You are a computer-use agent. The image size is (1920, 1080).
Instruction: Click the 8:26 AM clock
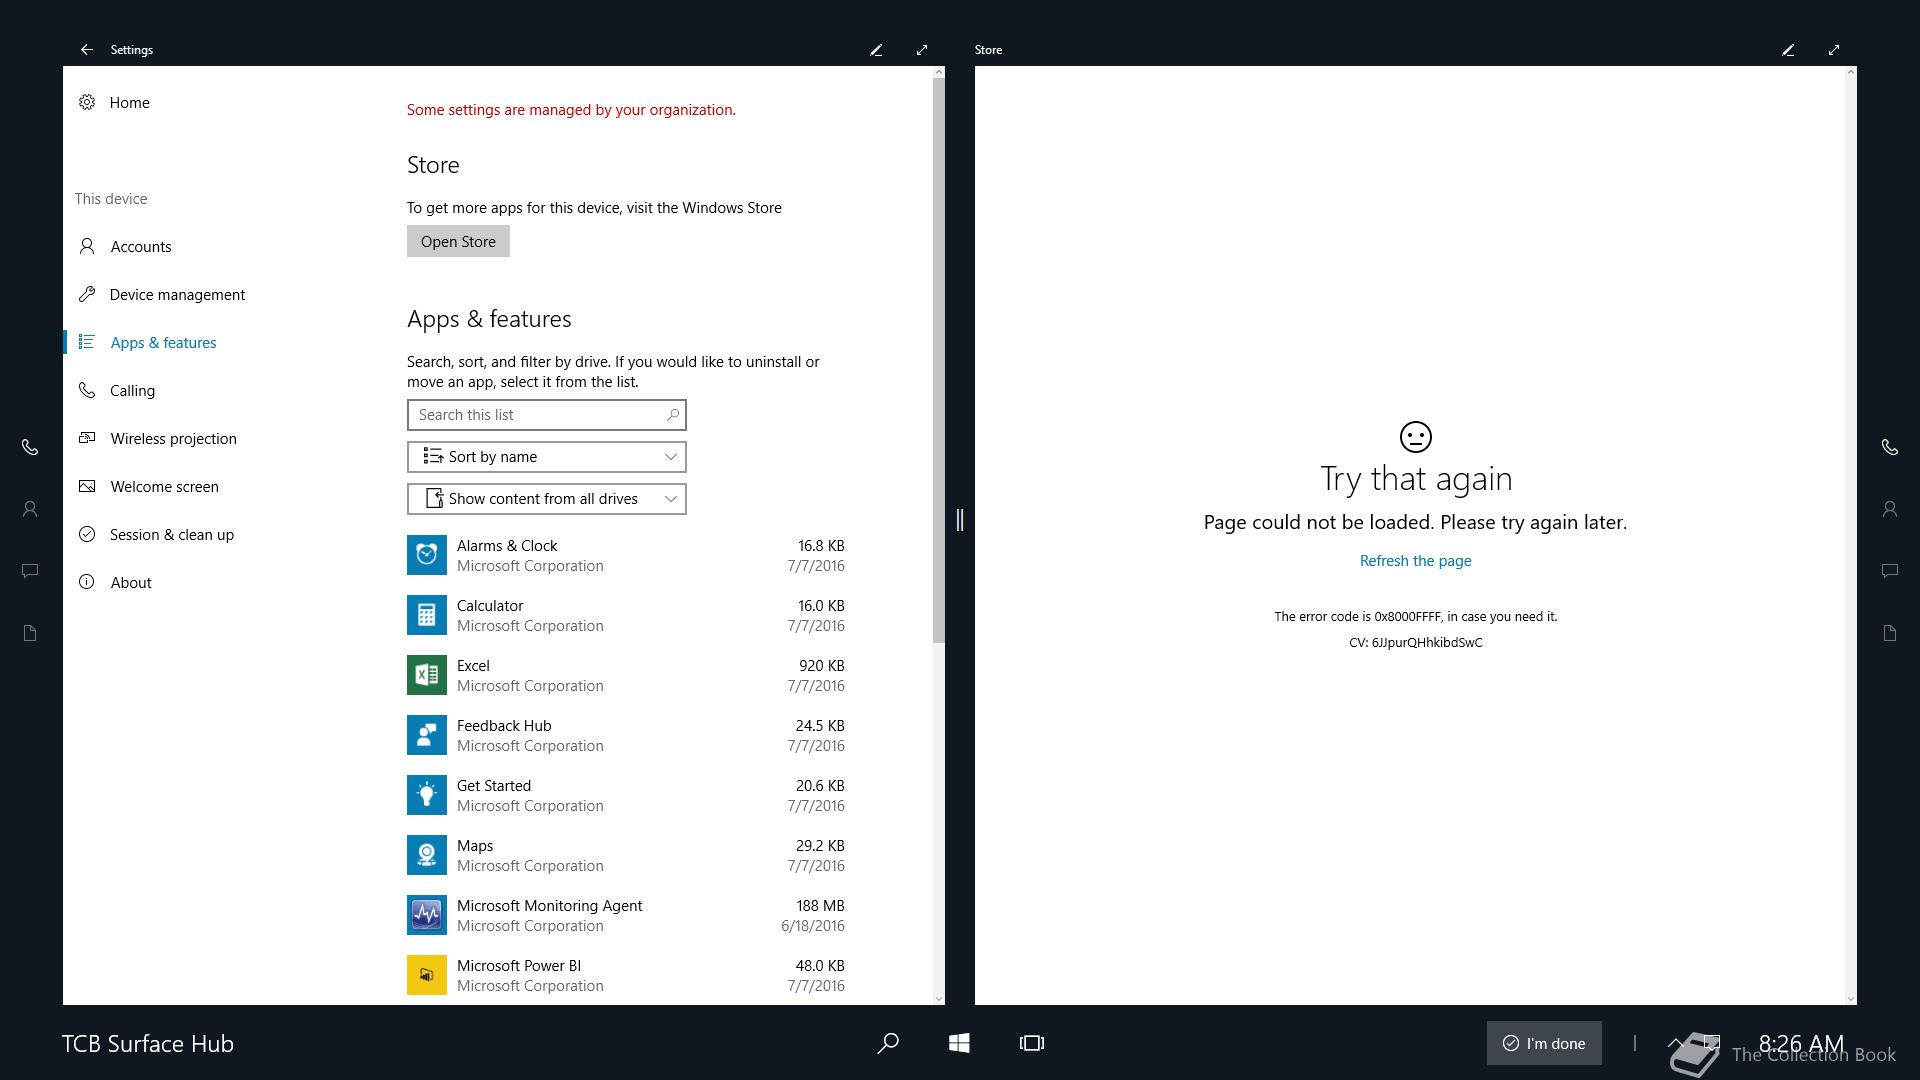[x=1801, y=1043]
